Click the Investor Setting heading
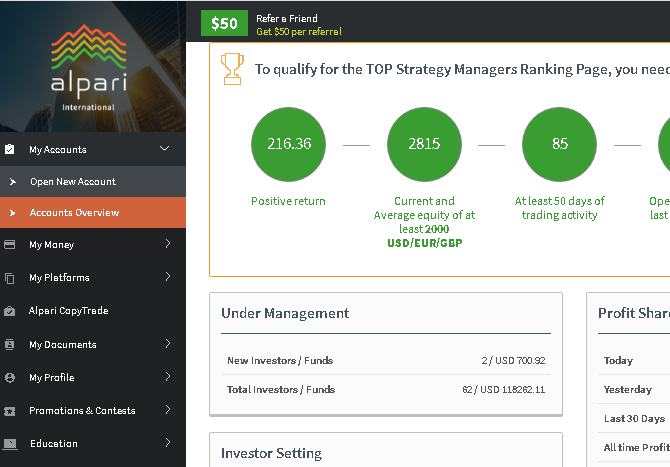This screenshot has width=670, height=467. coord(271,453)
